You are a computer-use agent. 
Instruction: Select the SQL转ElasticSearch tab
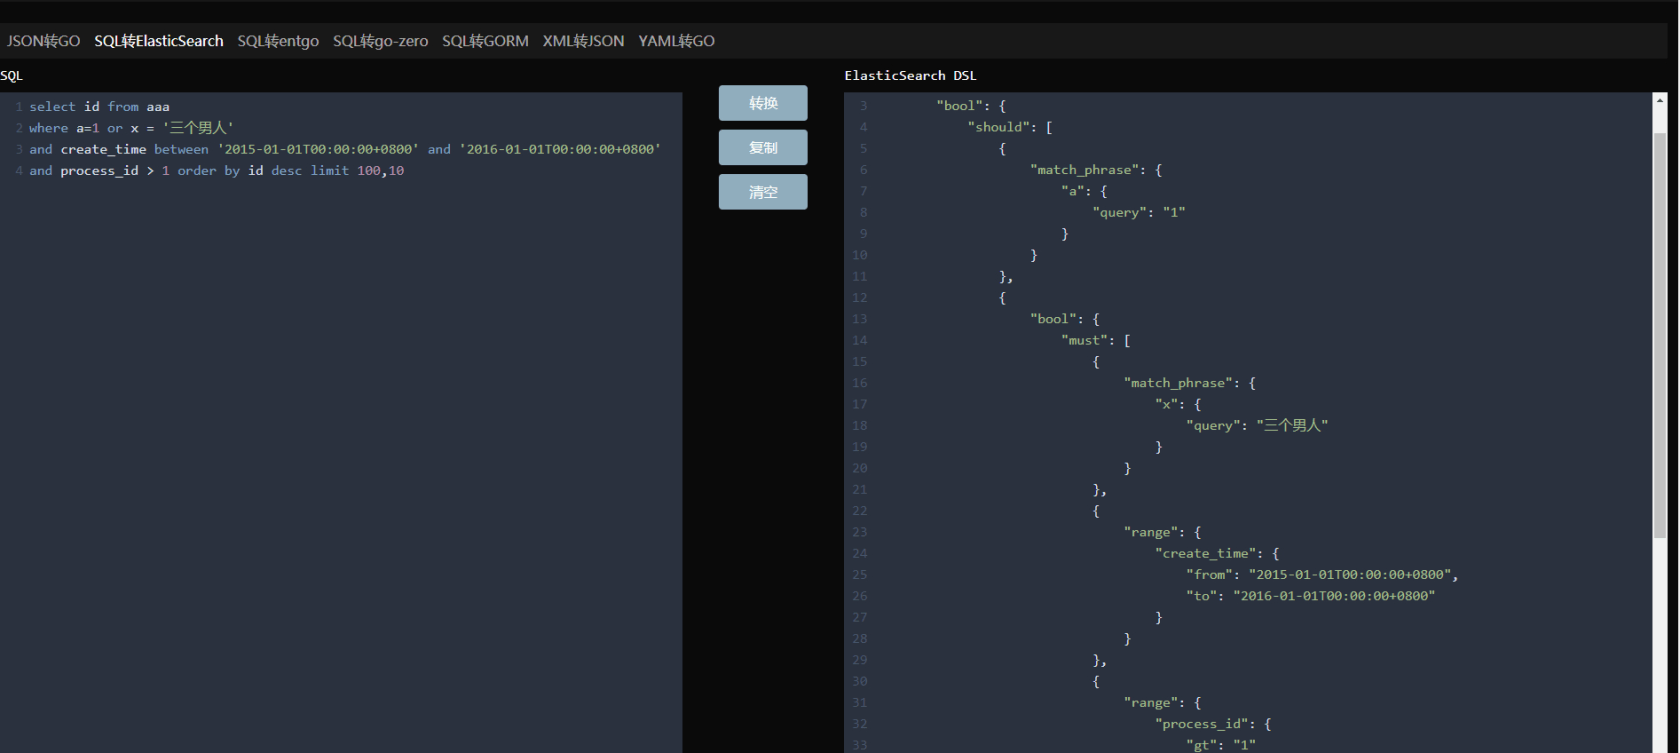159,41
